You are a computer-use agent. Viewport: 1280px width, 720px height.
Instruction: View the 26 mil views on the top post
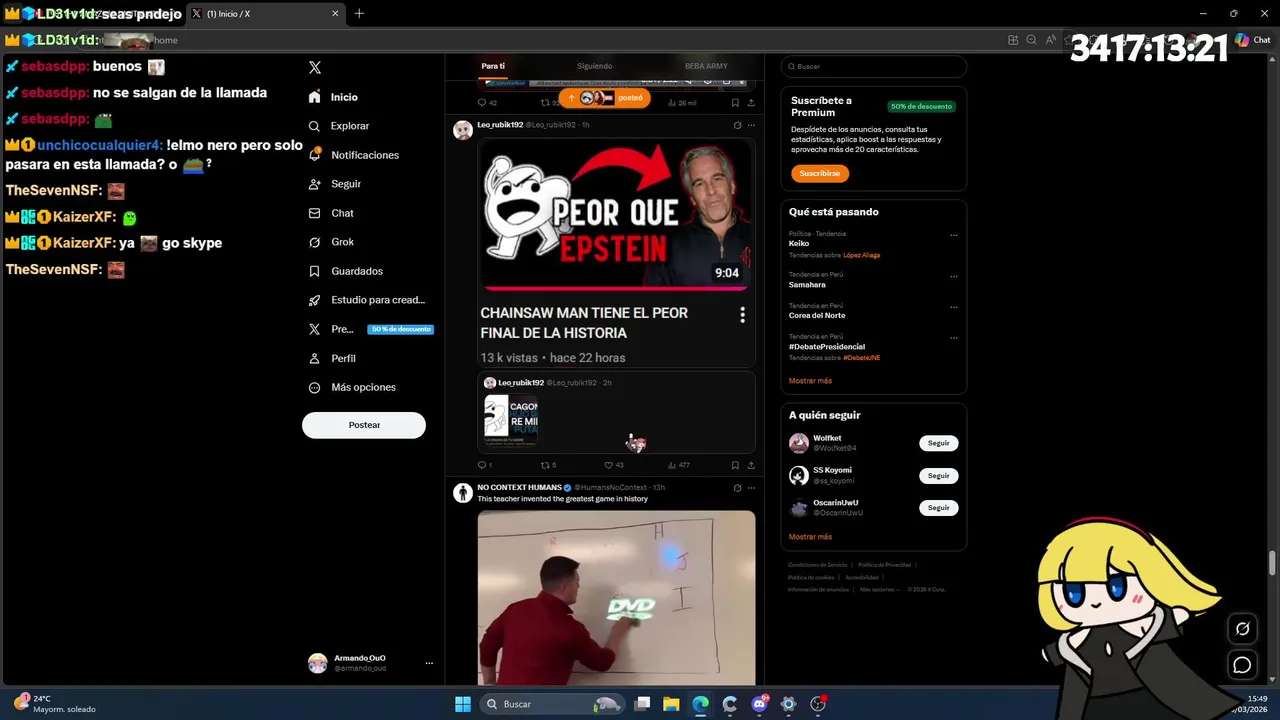[682, 102]
